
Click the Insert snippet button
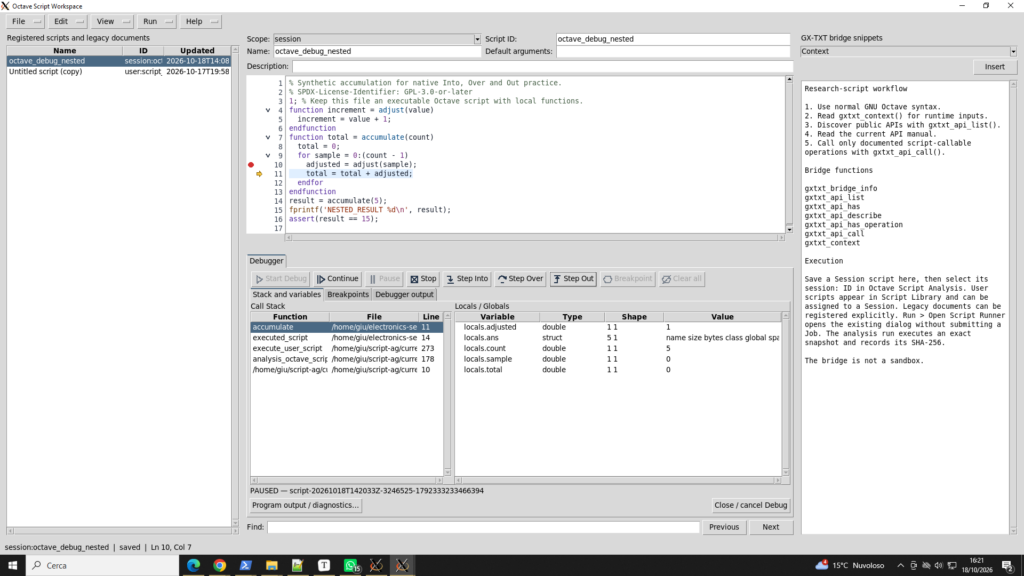tap(995, 67)
